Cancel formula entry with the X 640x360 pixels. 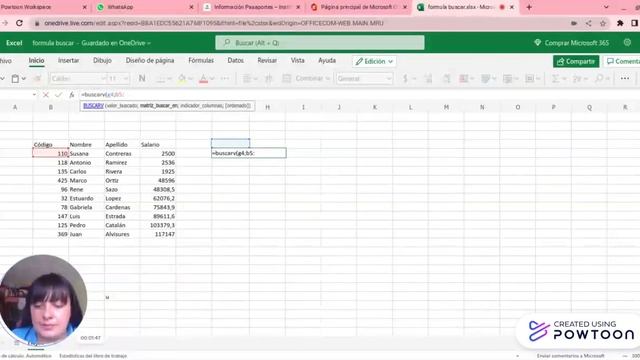(46, 95)
